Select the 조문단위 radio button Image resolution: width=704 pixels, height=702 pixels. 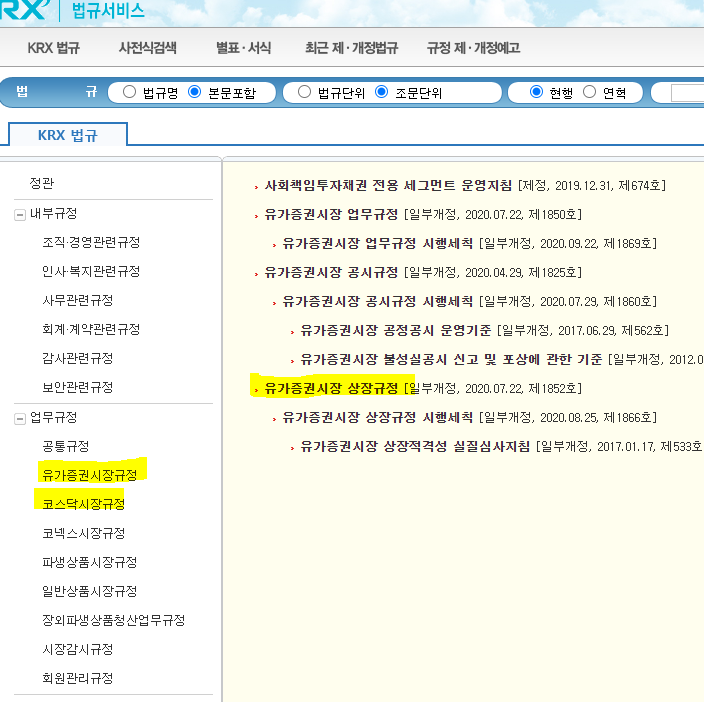coord(382,92)
